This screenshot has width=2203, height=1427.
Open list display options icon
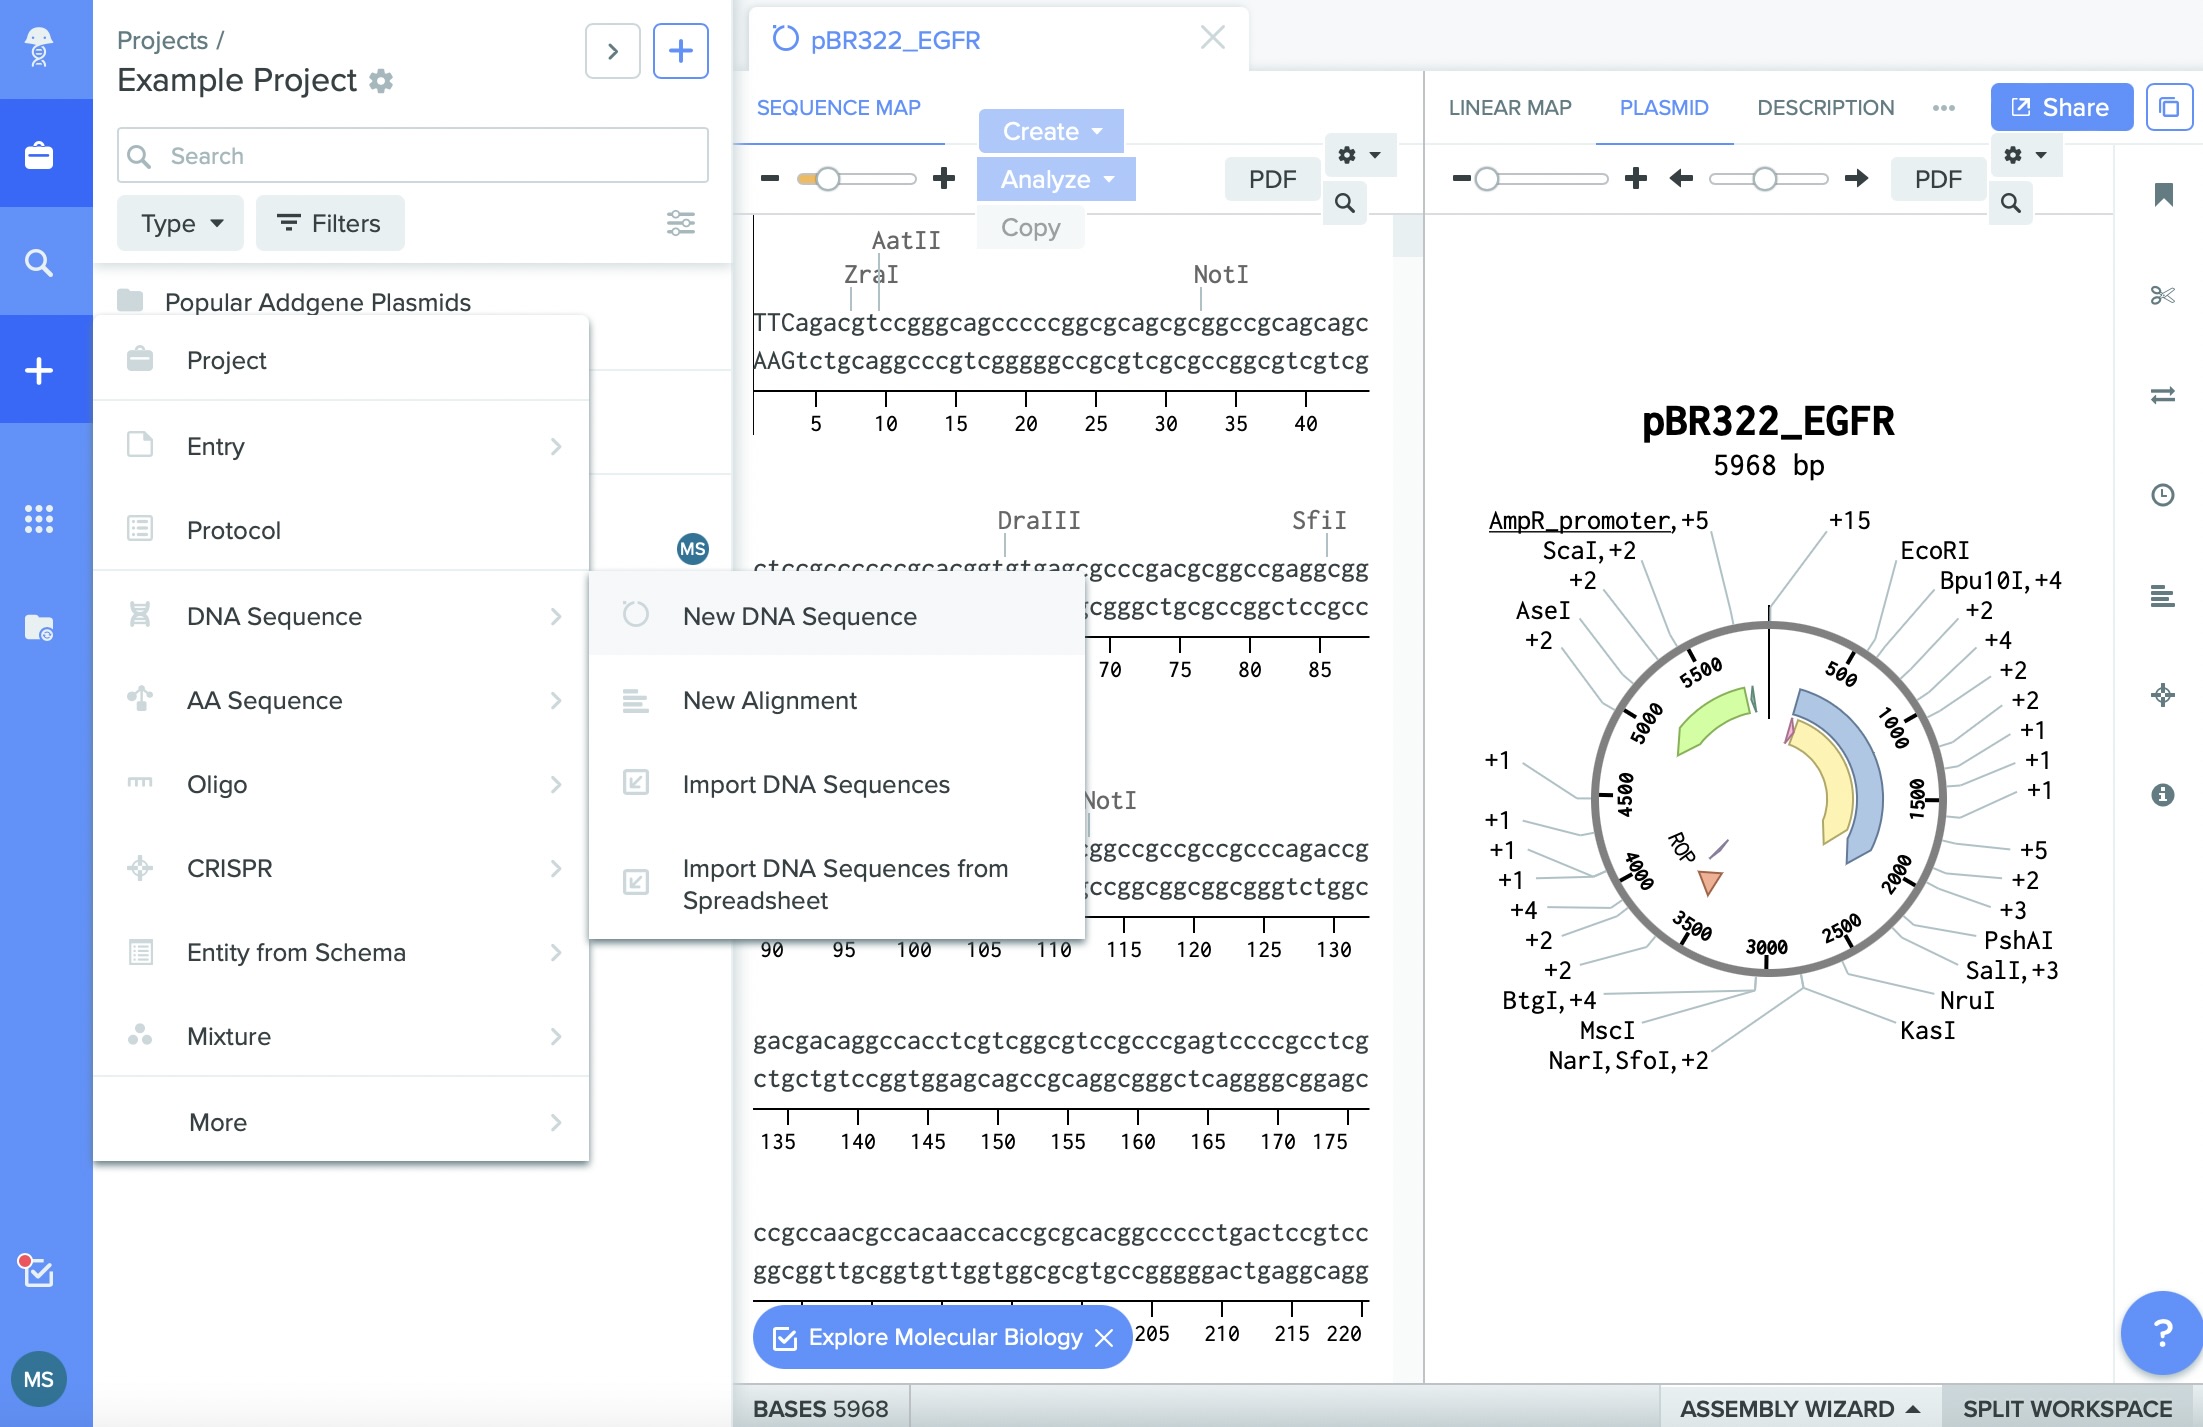[x=681, y=223]
